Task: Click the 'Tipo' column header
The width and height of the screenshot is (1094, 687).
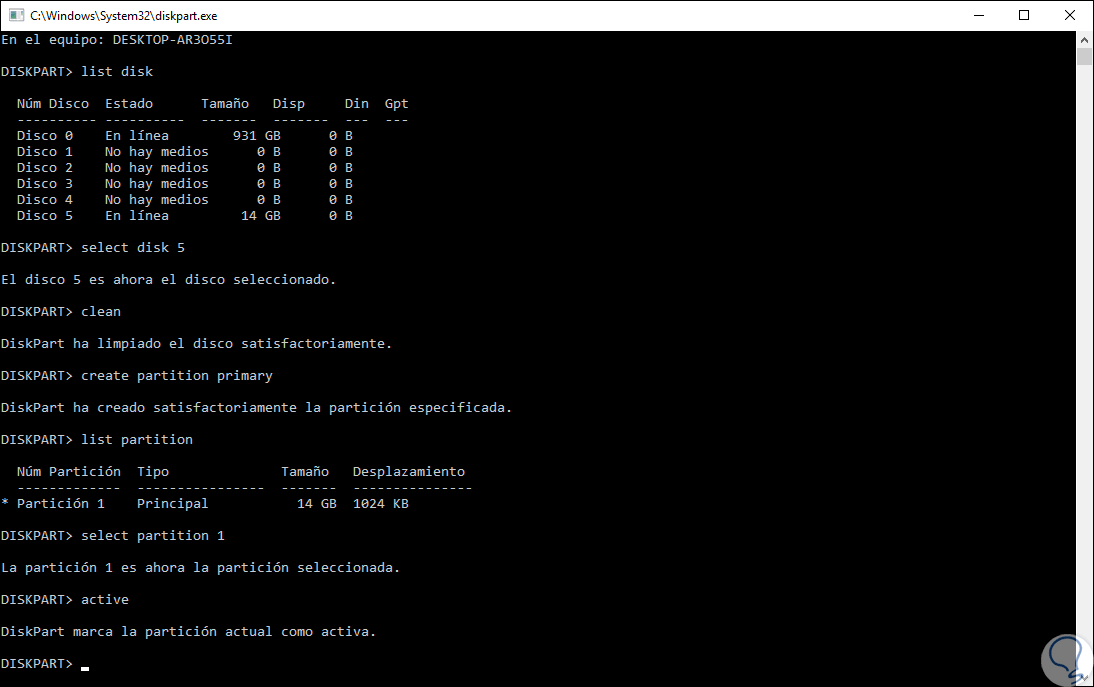Action: (x=153, y=472)
